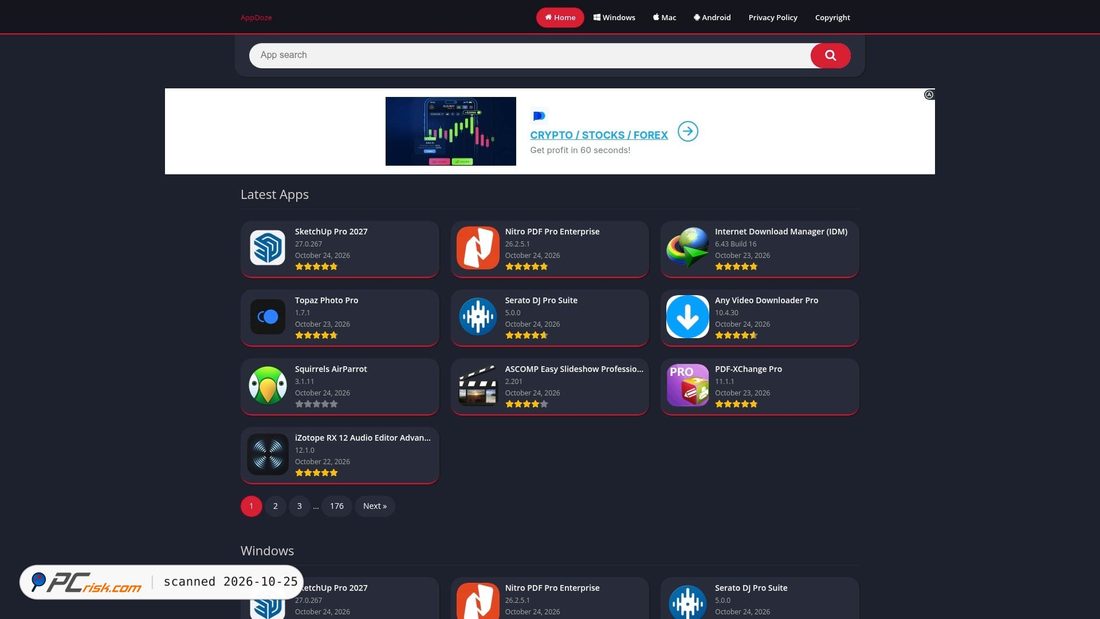
Task: Open the iZotope RX 12 Audio Editor title
Action: point(363,438)
